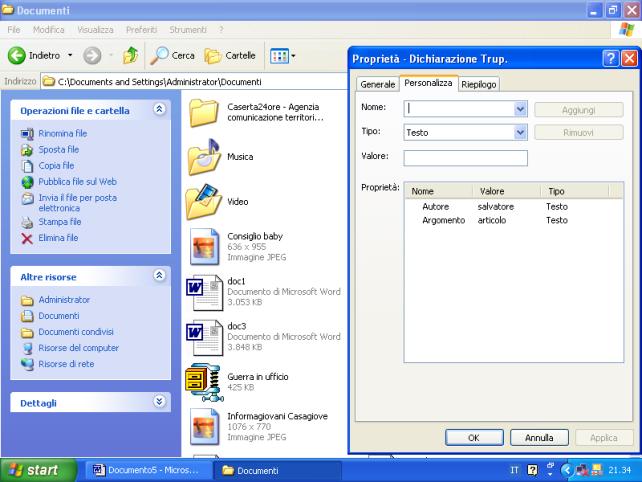
Task: Select the doc3 Word document icon
Action: (204, 337)
